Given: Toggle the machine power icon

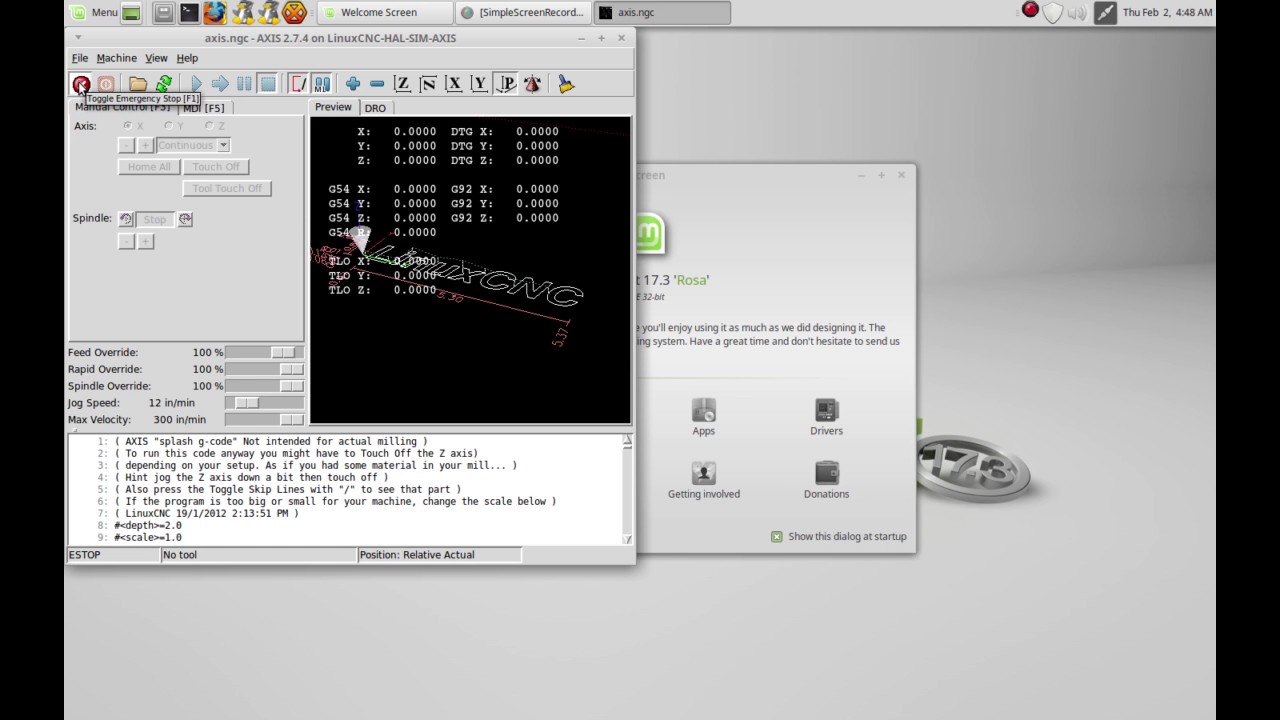Looking at the screenshot, I should tap(105, 84).
